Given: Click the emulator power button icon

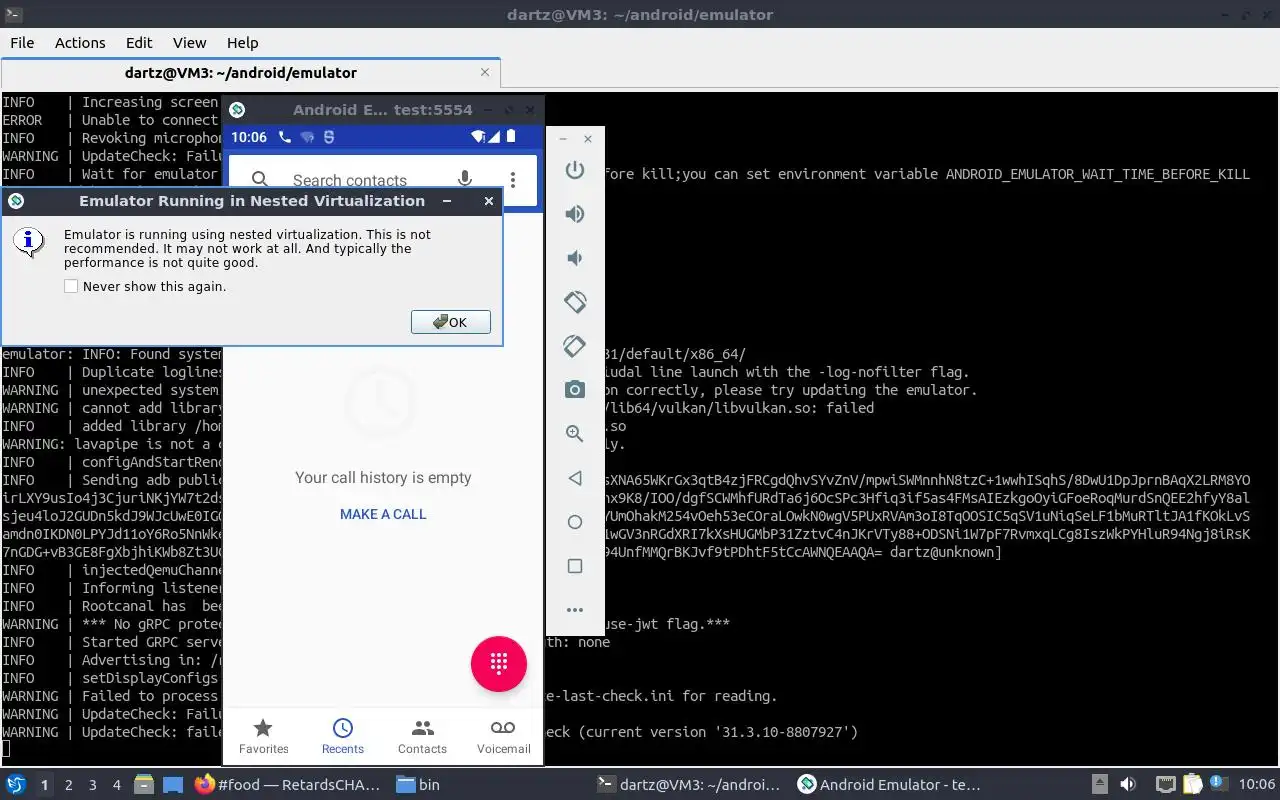Looking at the screenshot, I should tap(575, 170).
